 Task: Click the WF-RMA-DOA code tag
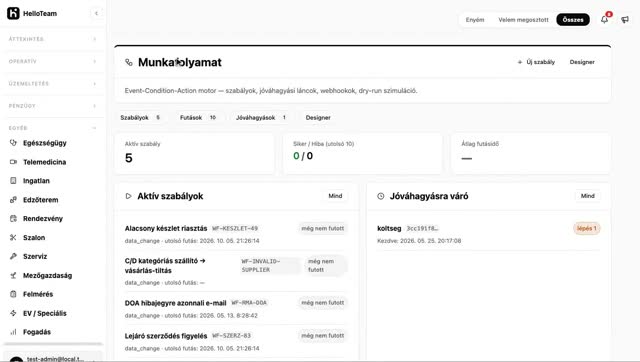point(249,303)
